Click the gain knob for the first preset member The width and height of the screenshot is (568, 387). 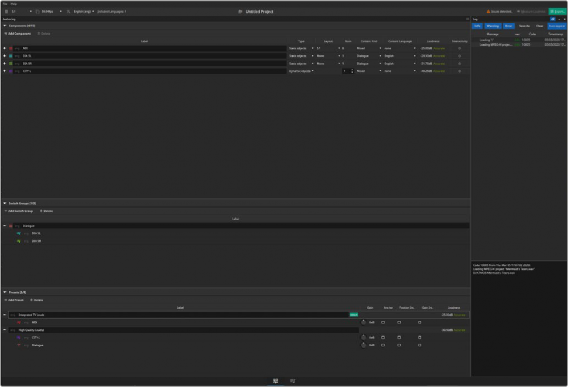[x=363, y=322]
